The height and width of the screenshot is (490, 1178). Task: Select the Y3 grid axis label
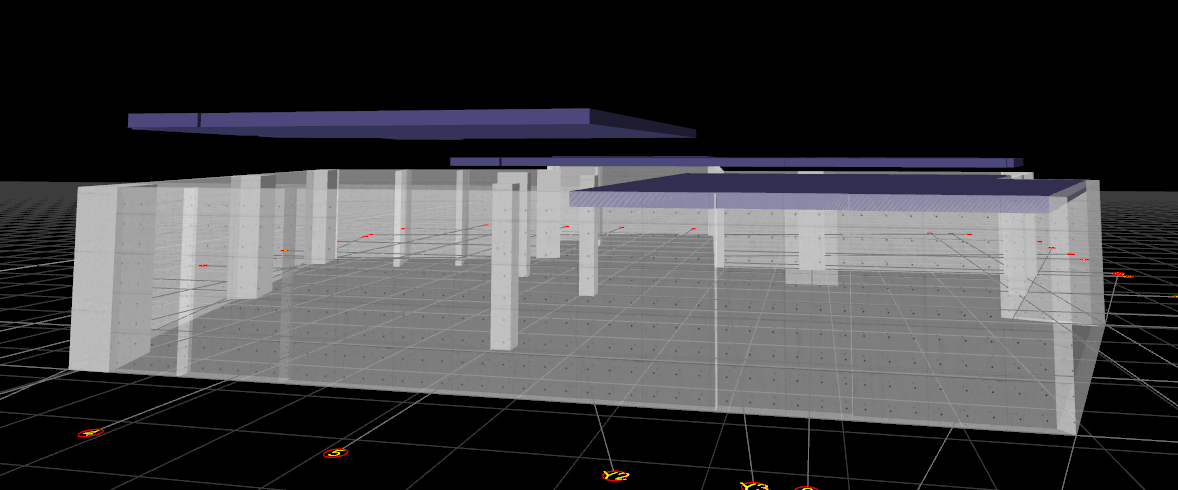point(754,486)
